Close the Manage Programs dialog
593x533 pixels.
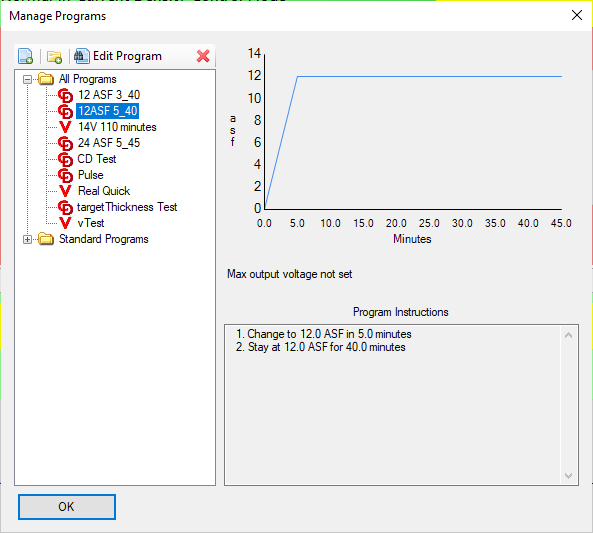[577, 16]
